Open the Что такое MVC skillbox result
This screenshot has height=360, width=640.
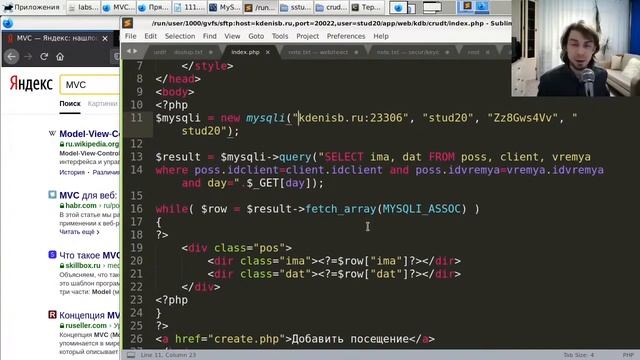[90, 256]
